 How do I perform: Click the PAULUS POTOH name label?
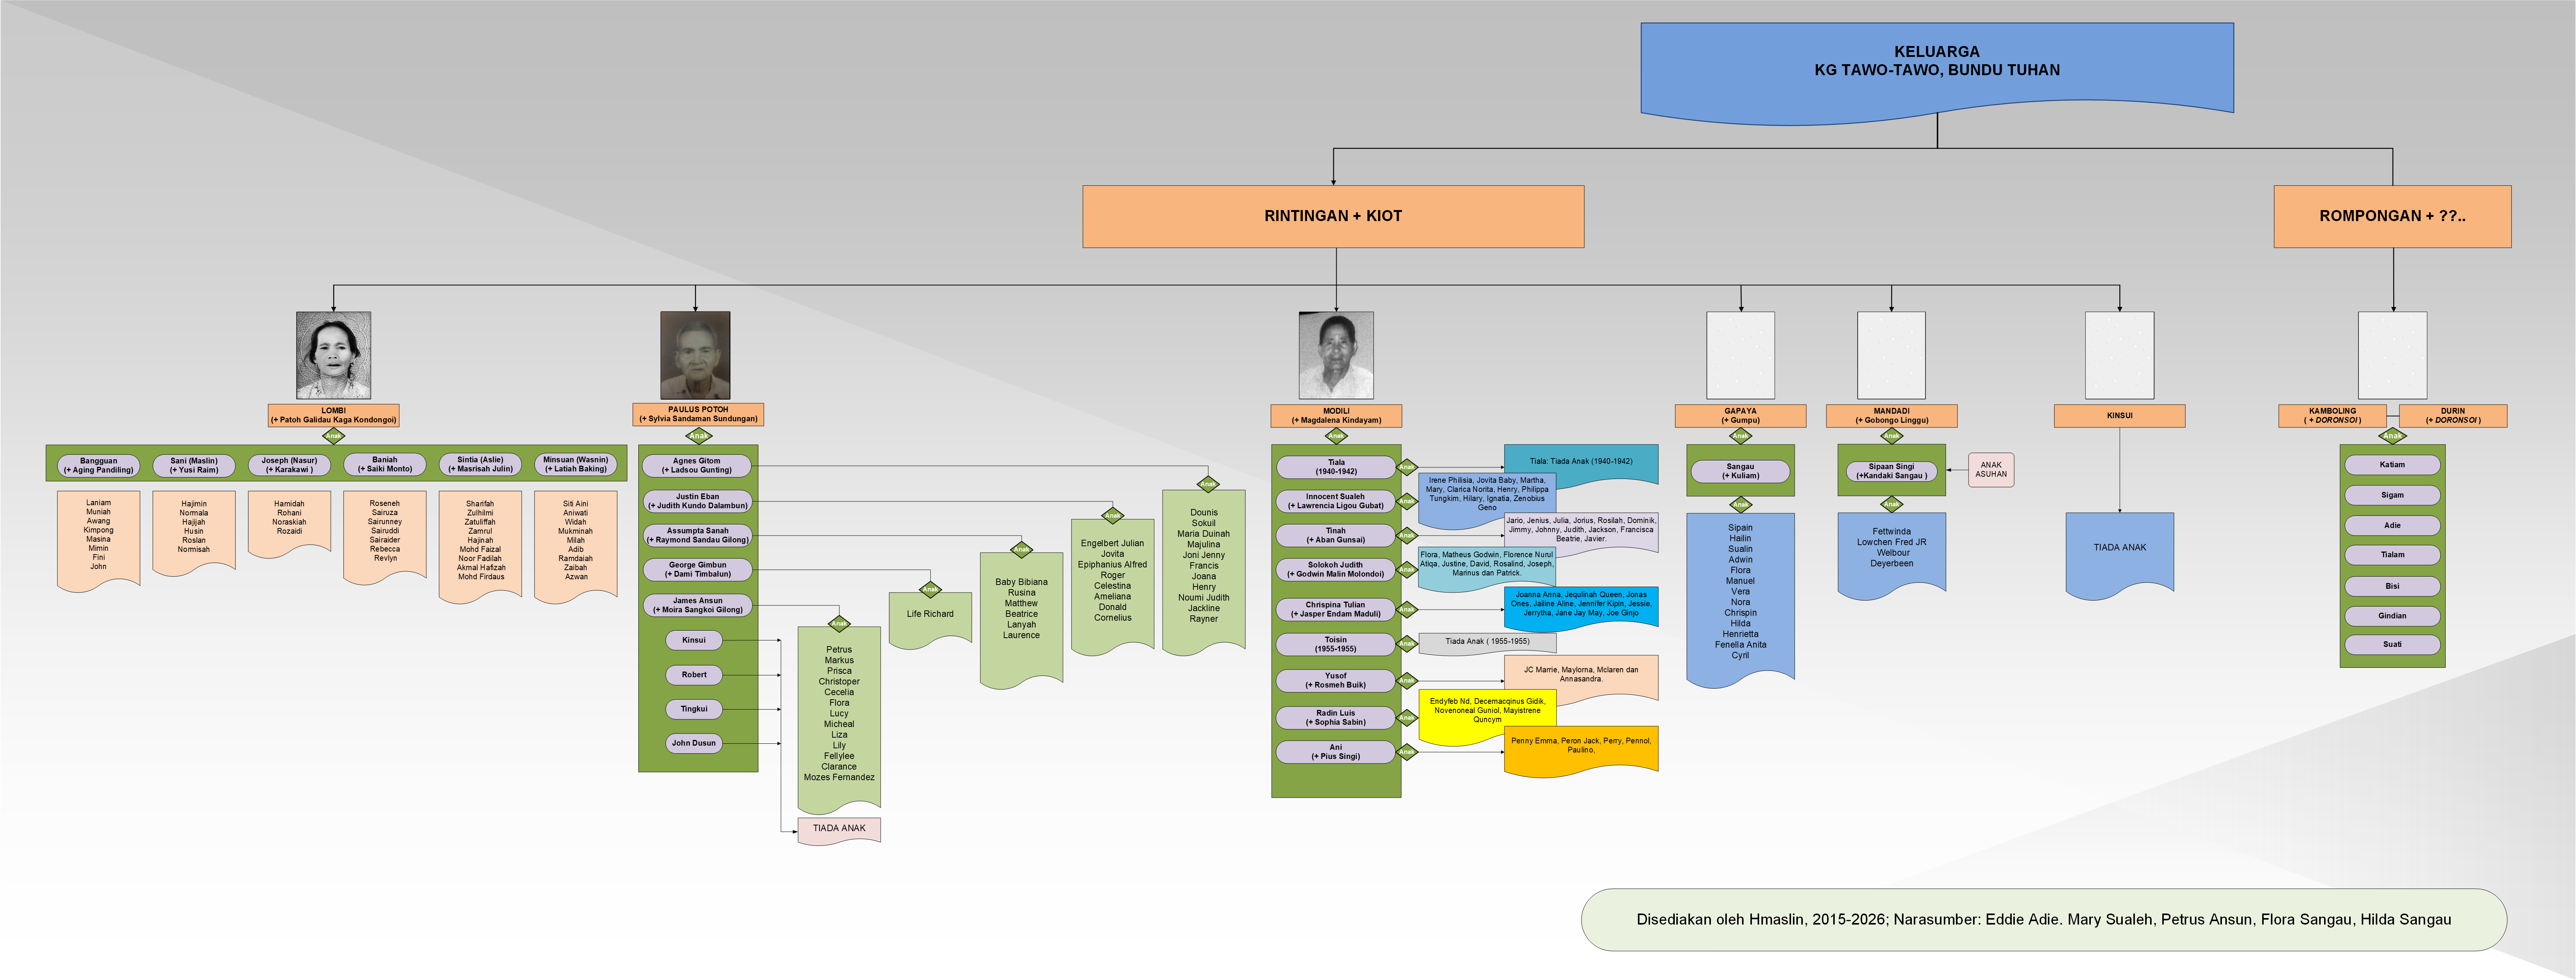pyautogui.click(x=698, y=414)
